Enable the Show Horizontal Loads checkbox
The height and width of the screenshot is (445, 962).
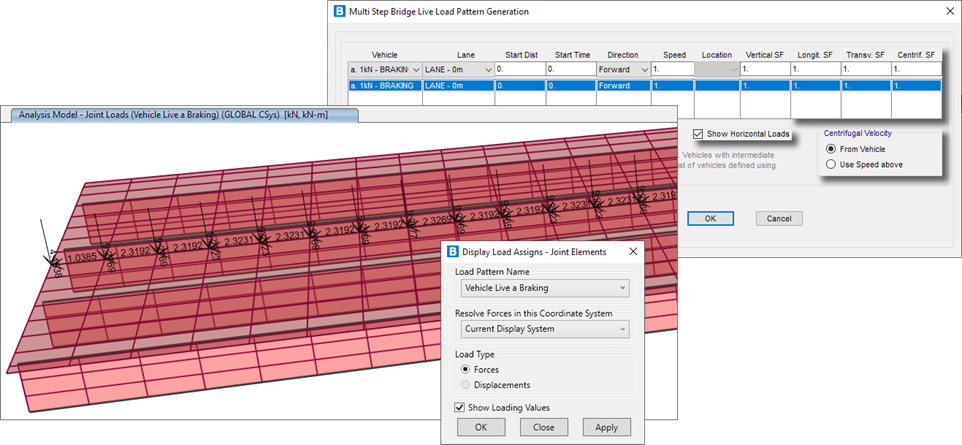point(698,134)
